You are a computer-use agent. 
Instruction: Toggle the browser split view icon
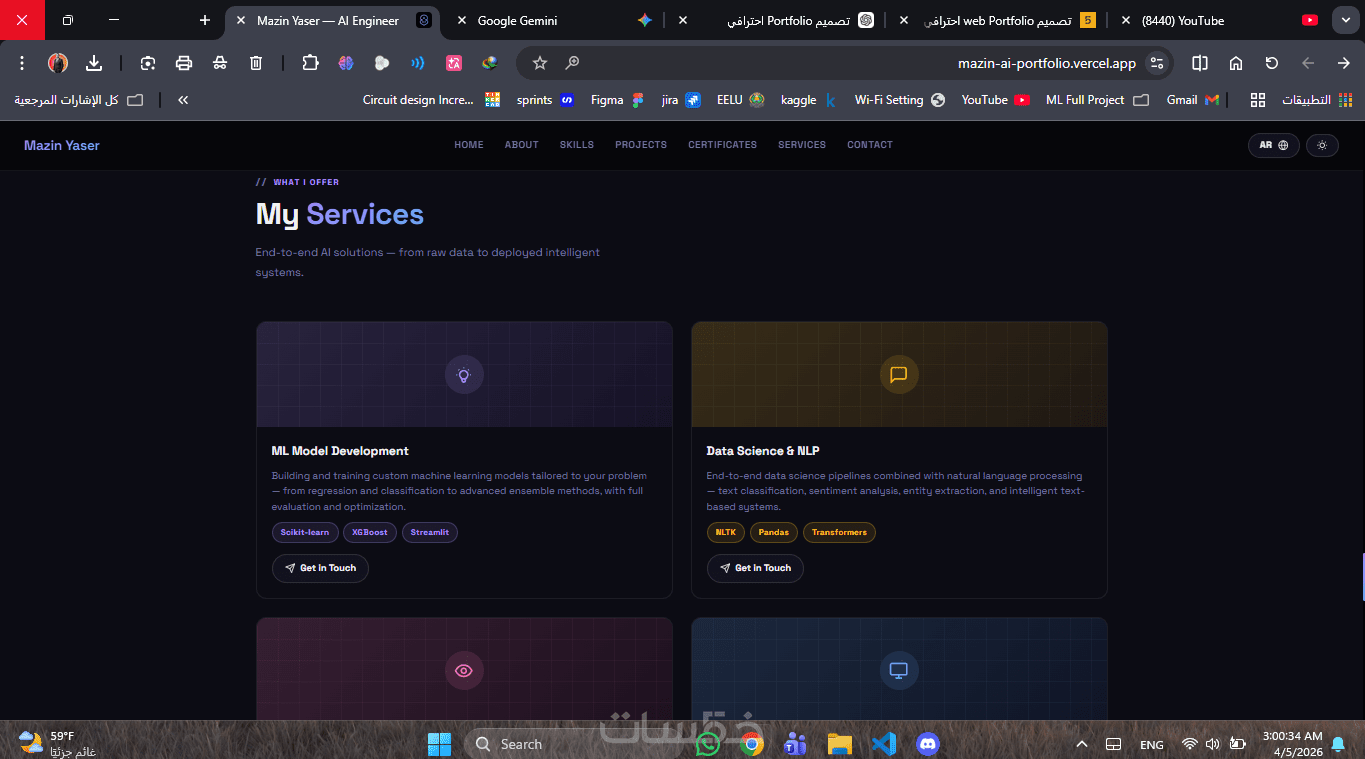(x=1200, y=63)
